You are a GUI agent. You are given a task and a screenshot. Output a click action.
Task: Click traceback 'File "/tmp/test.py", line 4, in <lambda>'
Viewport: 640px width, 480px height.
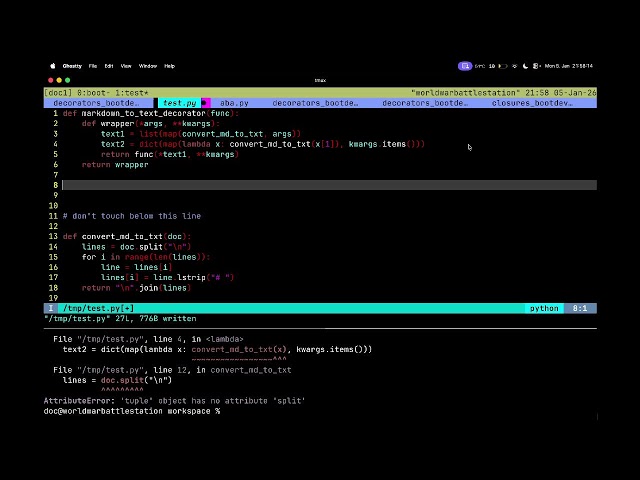click(x=148, y=339)
